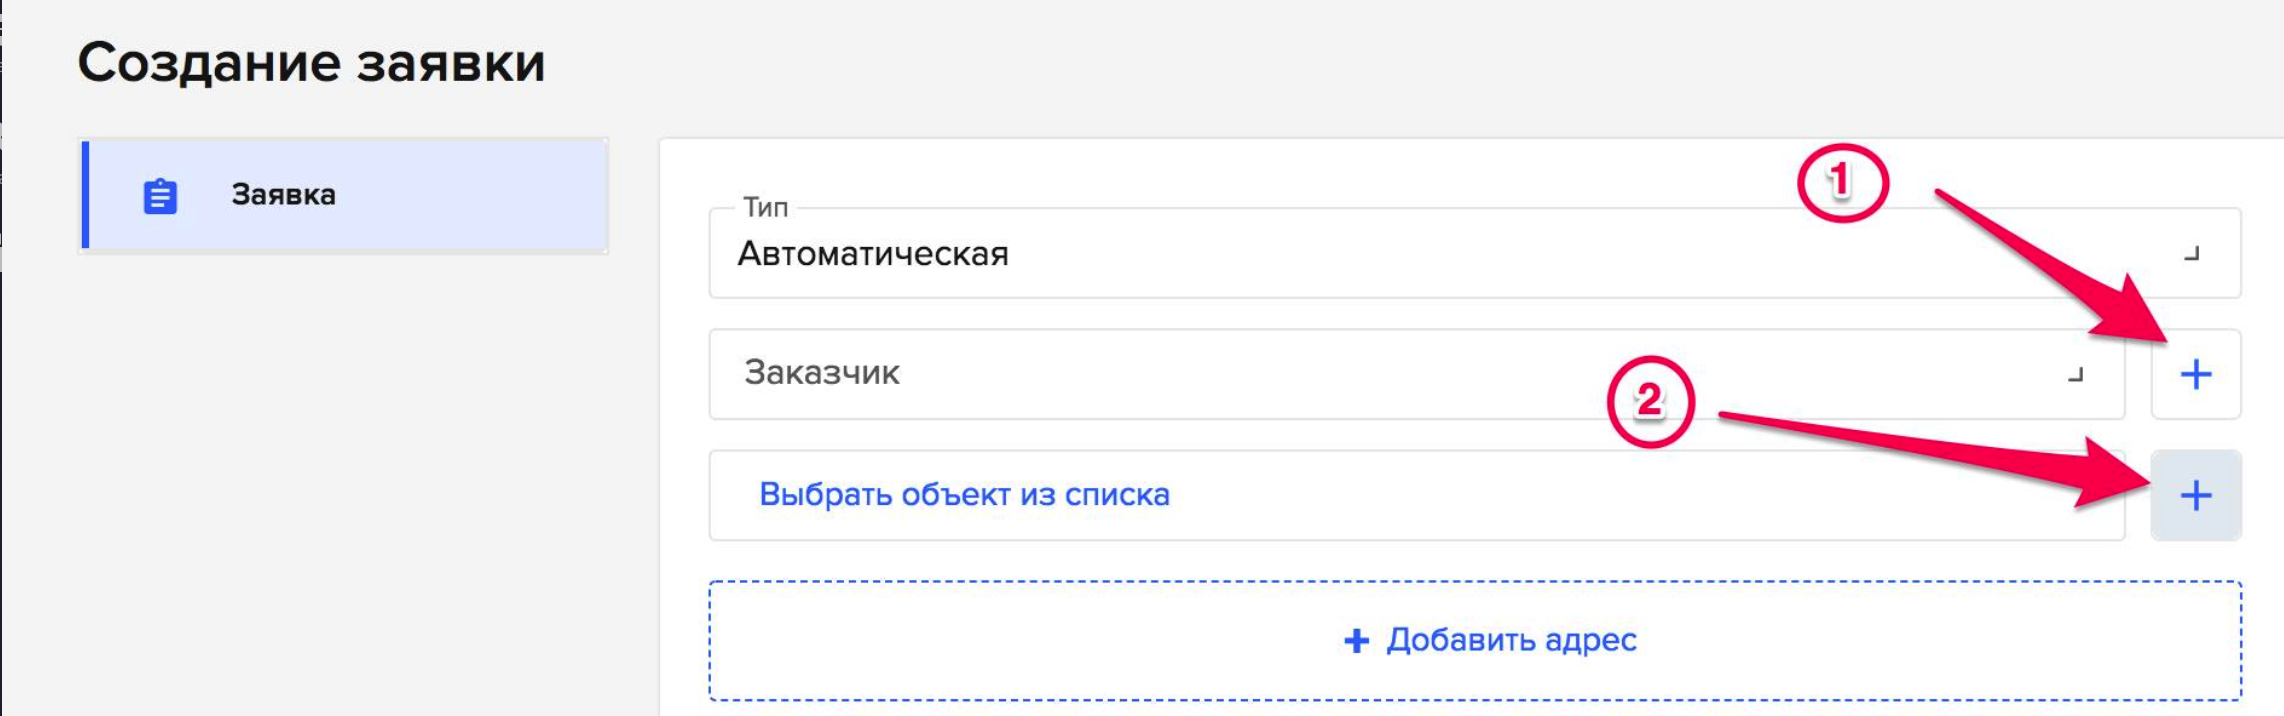Select the Автоматическая value in Тип field
Viewport: 2284px width, 716px height.
(873, 254)
